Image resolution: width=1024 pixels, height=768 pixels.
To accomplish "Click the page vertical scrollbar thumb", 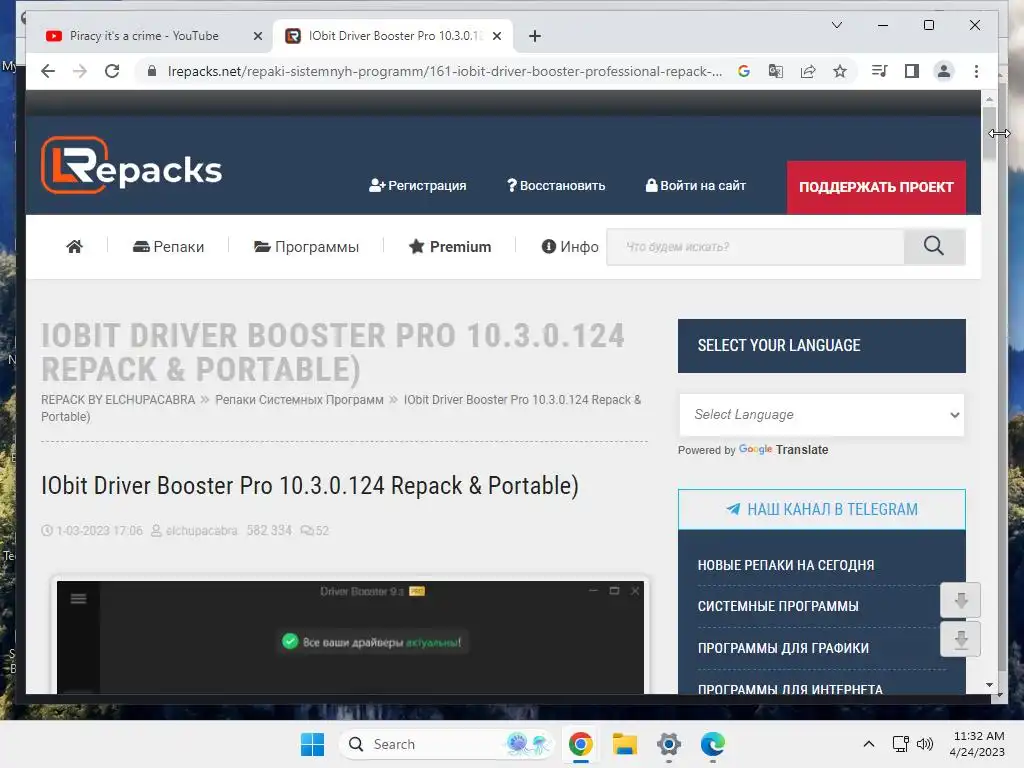I will 989,133.
